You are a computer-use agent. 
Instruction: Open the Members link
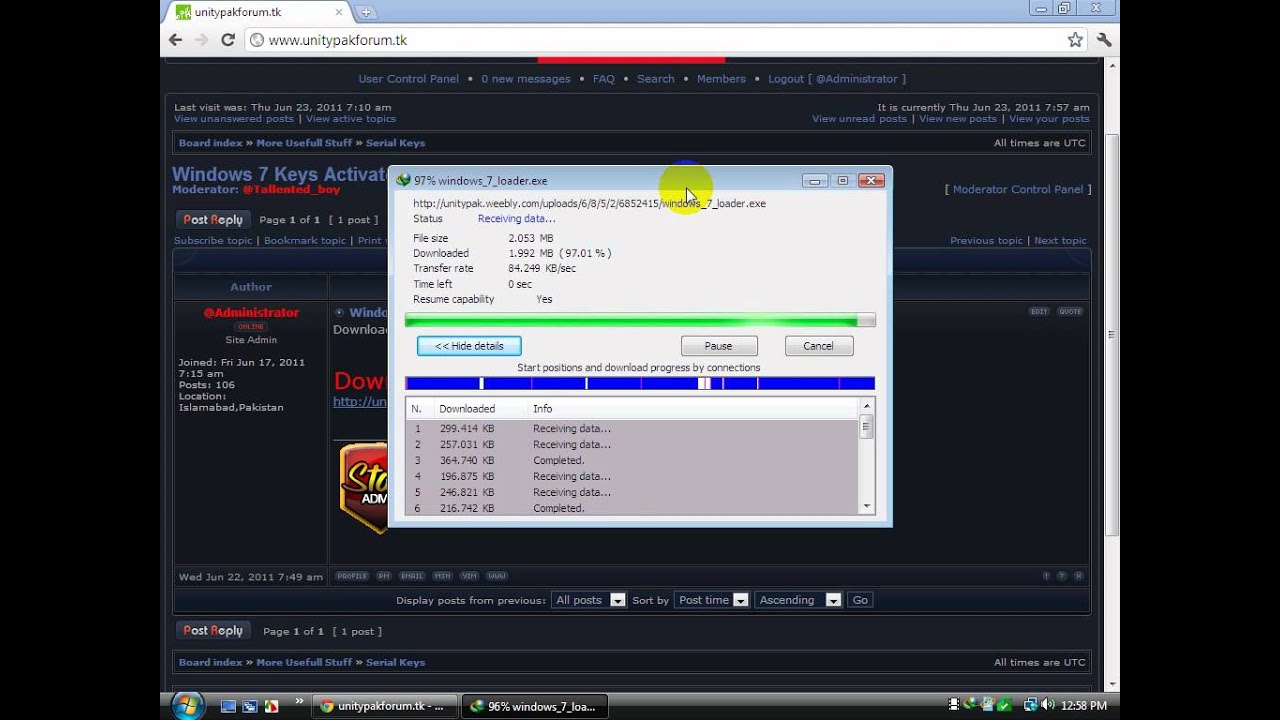click(x=721, y=79)
